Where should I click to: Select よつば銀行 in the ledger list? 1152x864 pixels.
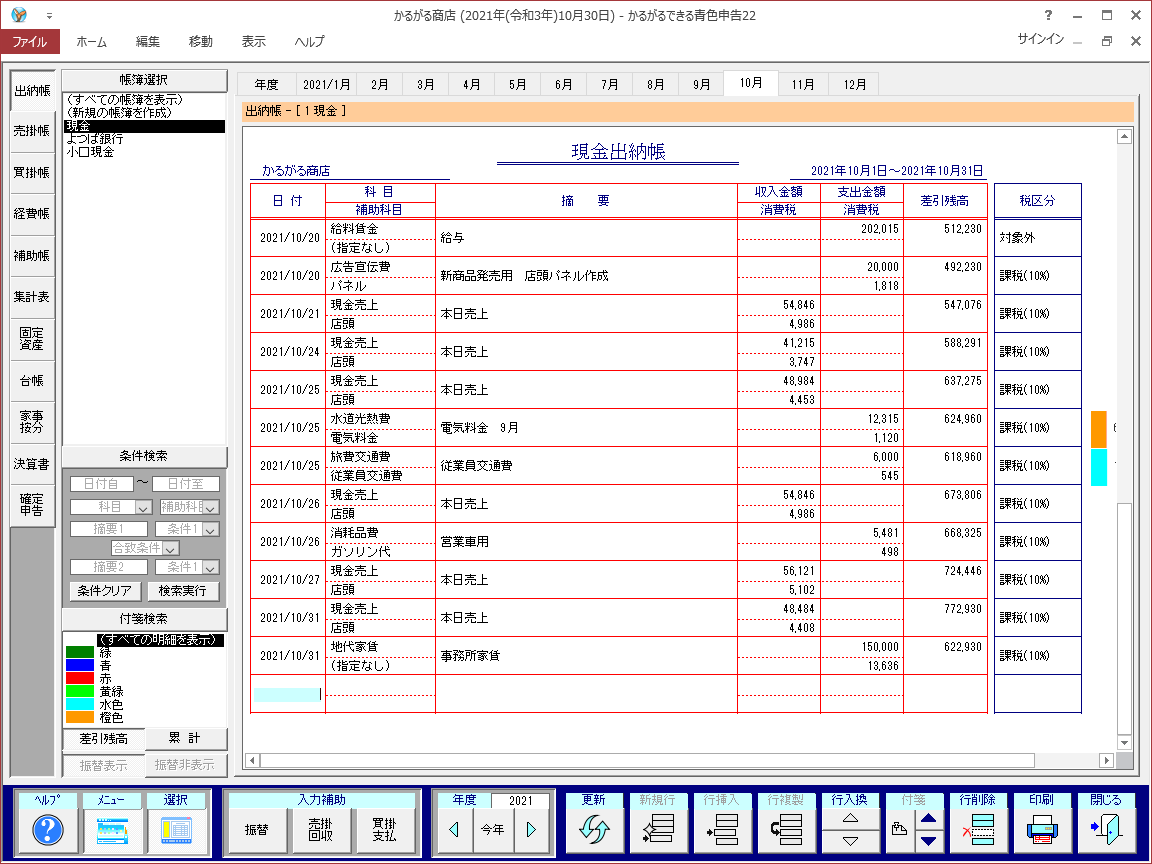point(95,139)
